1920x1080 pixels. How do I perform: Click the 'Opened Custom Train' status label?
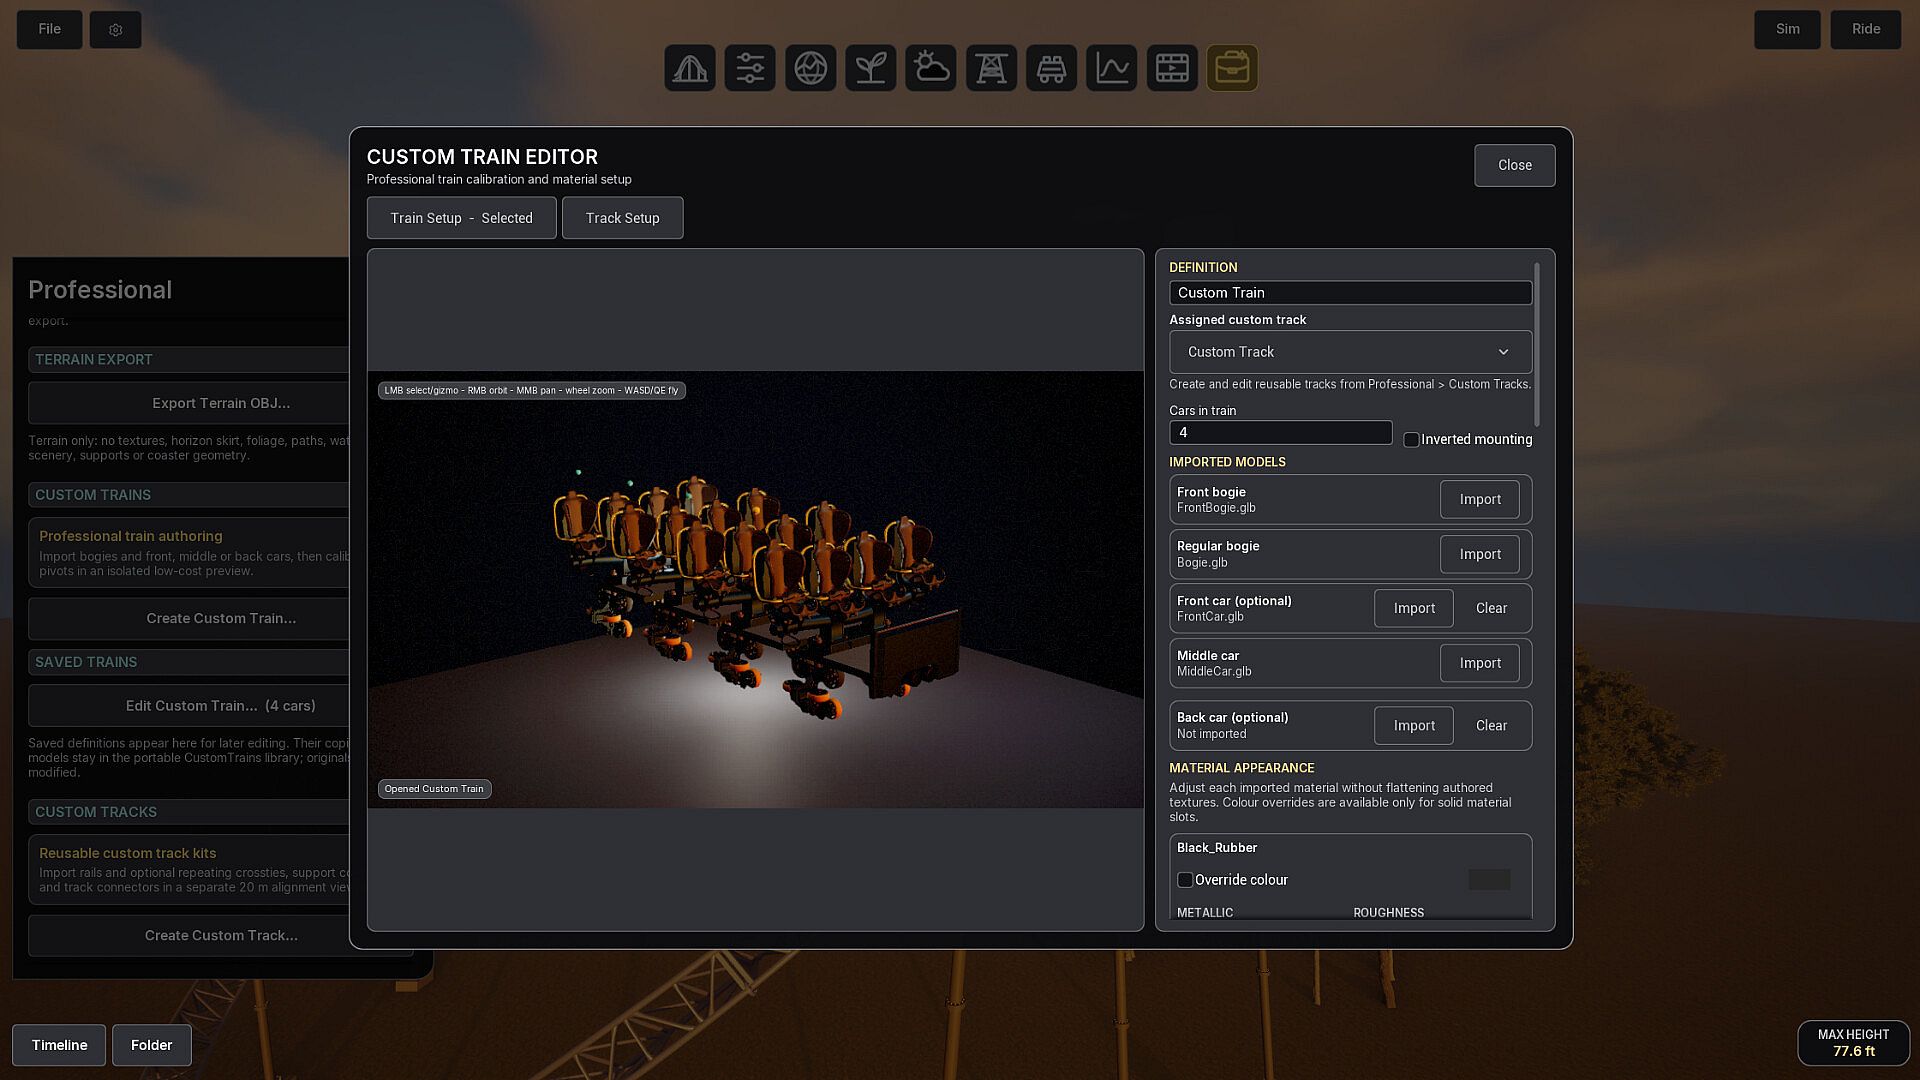pos(434,789)
